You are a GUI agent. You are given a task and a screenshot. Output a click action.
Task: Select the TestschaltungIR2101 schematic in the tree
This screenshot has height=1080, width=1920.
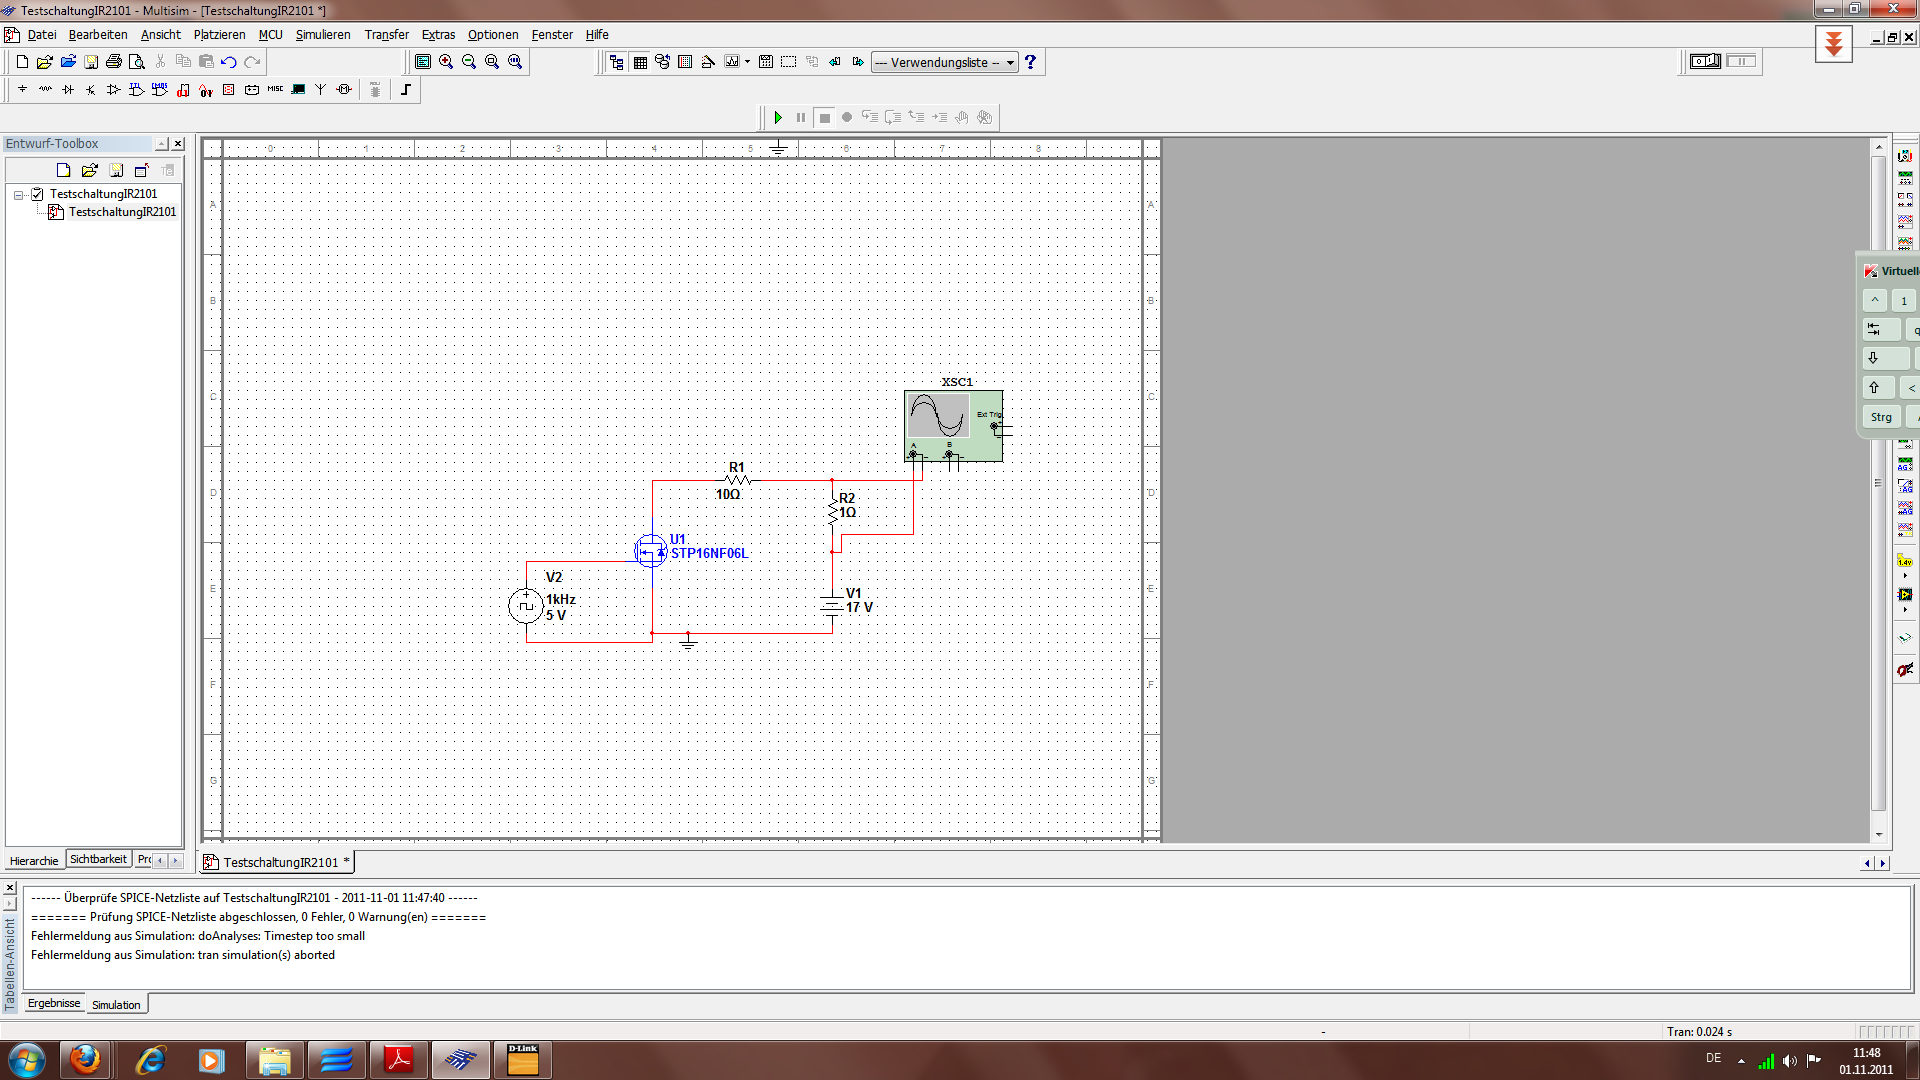(x=122, y=212)
